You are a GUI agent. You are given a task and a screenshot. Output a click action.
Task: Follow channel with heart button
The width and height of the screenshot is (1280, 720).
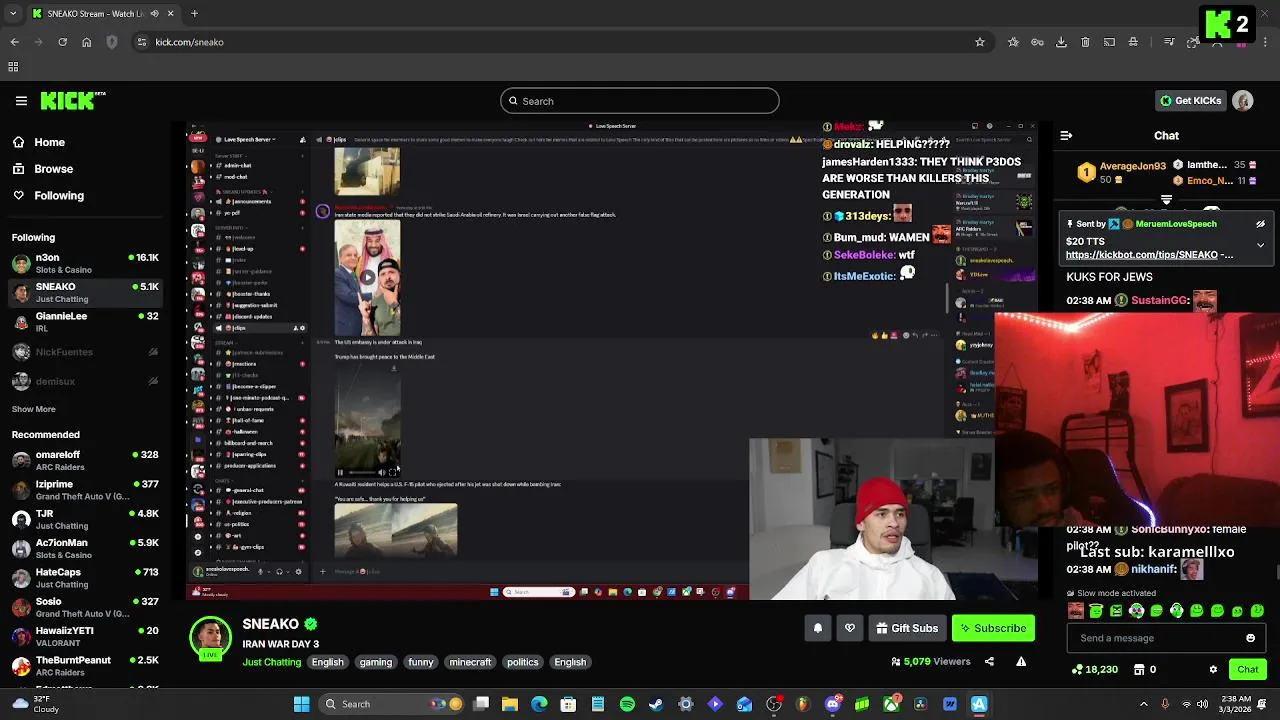(850, 628)
